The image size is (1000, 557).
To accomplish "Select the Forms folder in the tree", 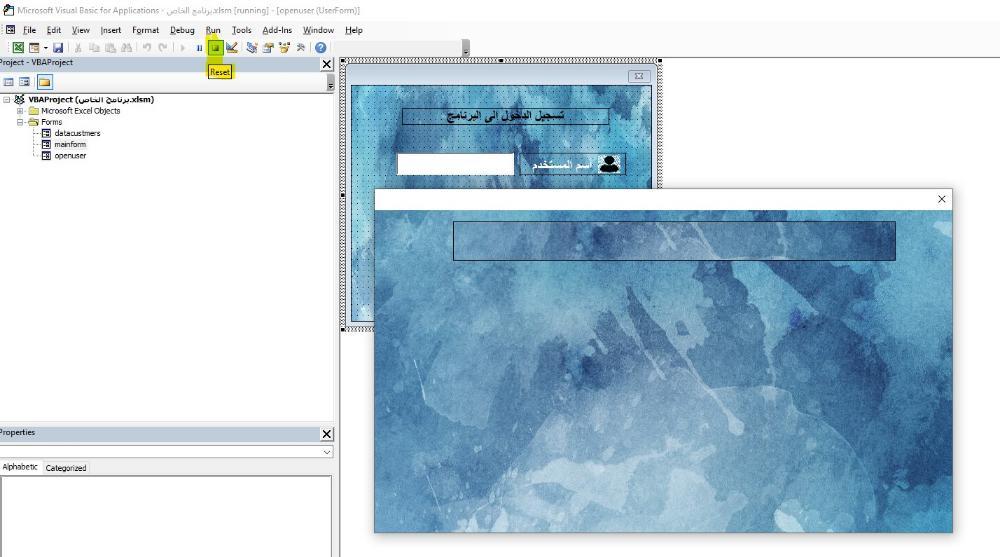I will [52, 122].
